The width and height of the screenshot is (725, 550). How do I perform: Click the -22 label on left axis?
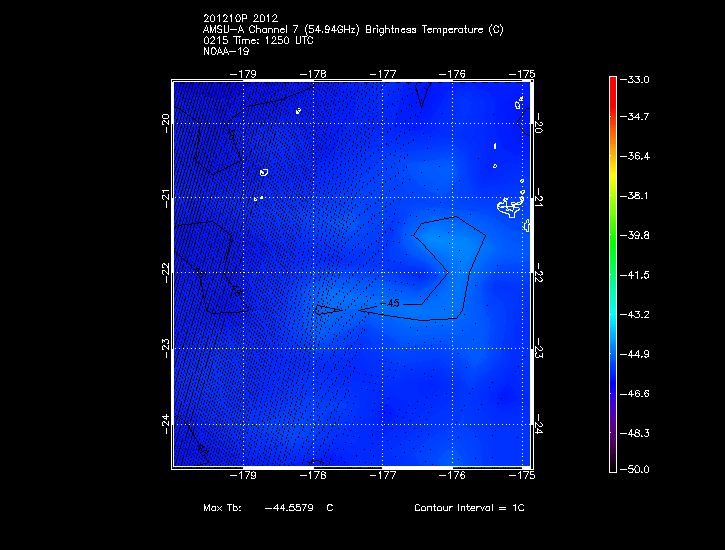[x=165, y=272]
